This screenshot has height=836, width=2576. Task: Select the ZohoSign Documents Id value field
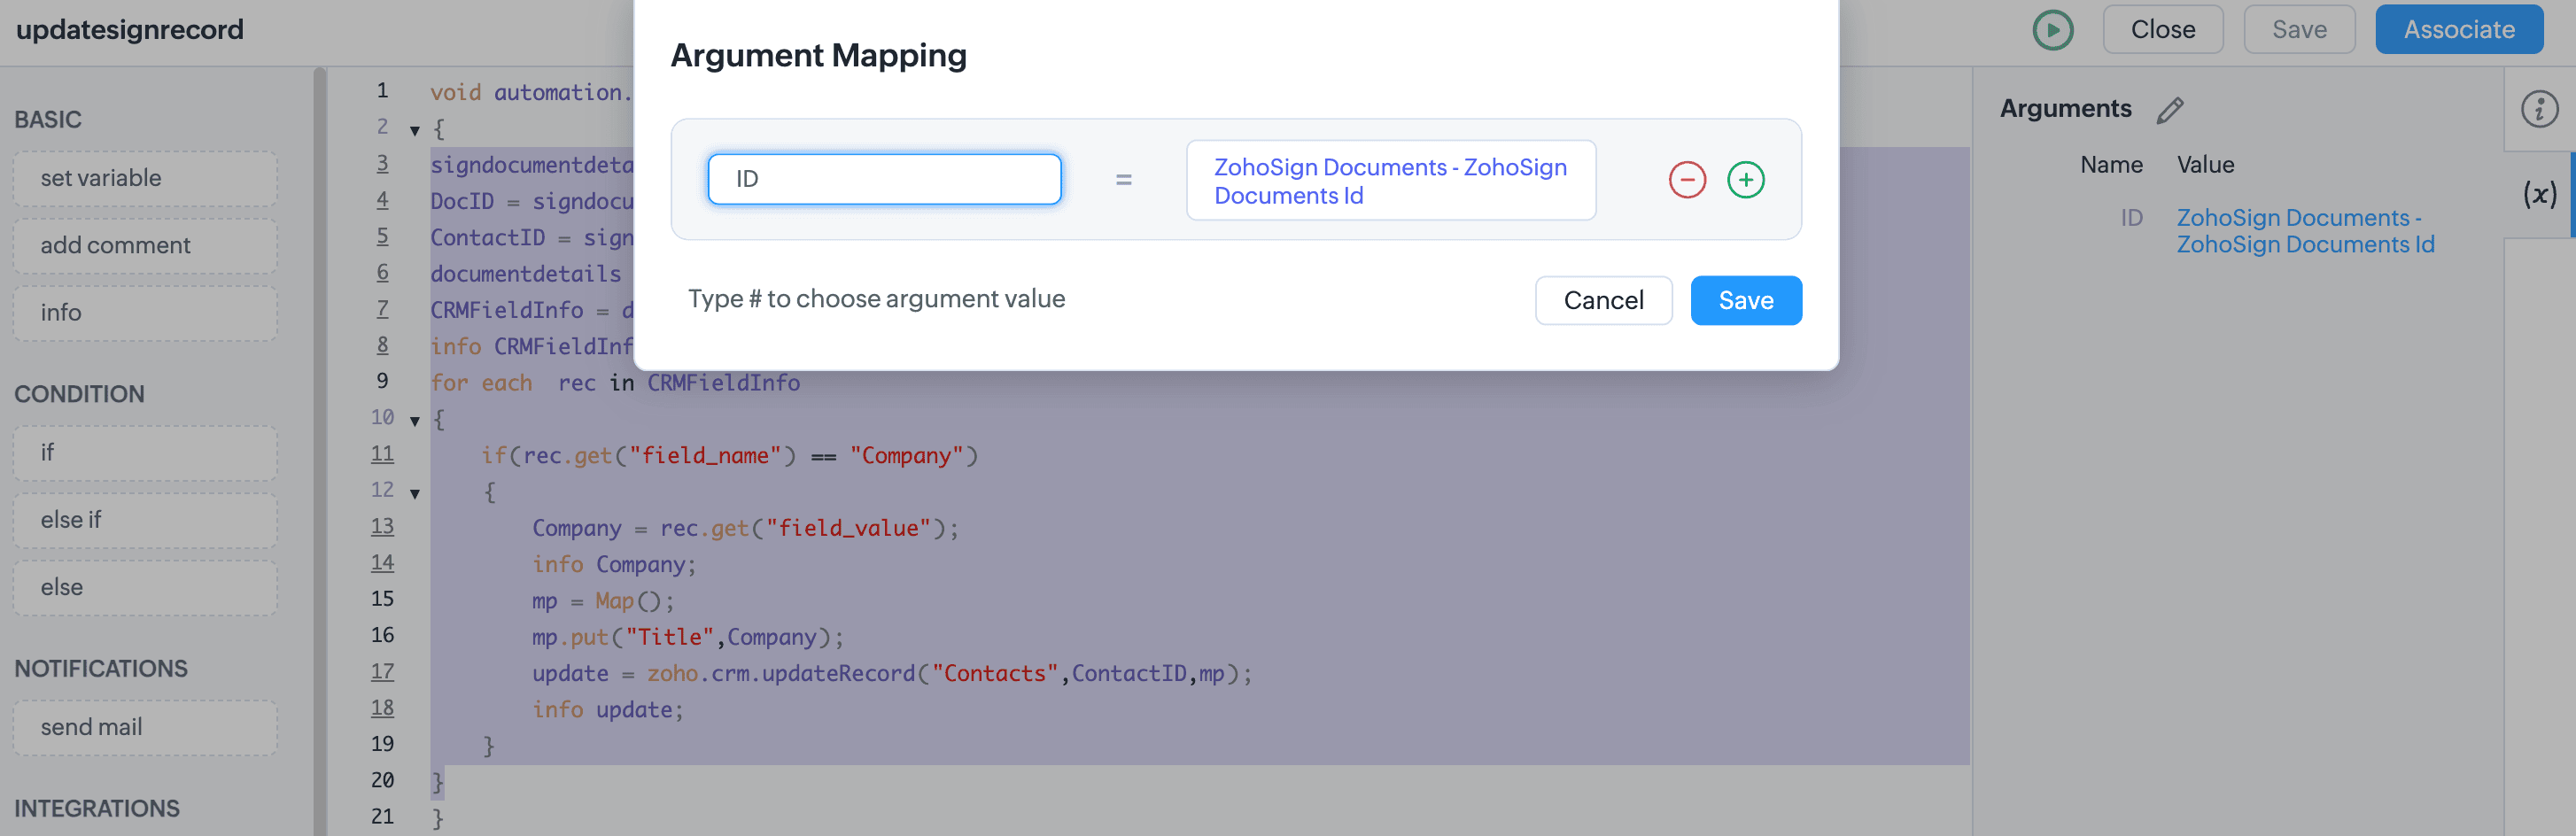(x=1390, y=181)
